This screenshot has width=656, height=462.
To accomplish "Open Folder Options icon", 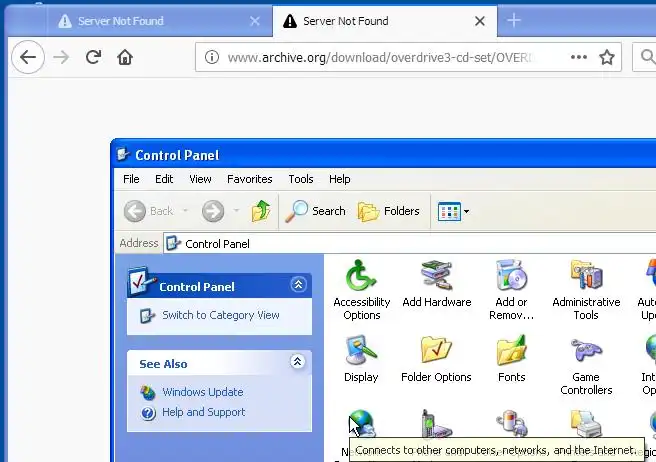I will point(436,359).
